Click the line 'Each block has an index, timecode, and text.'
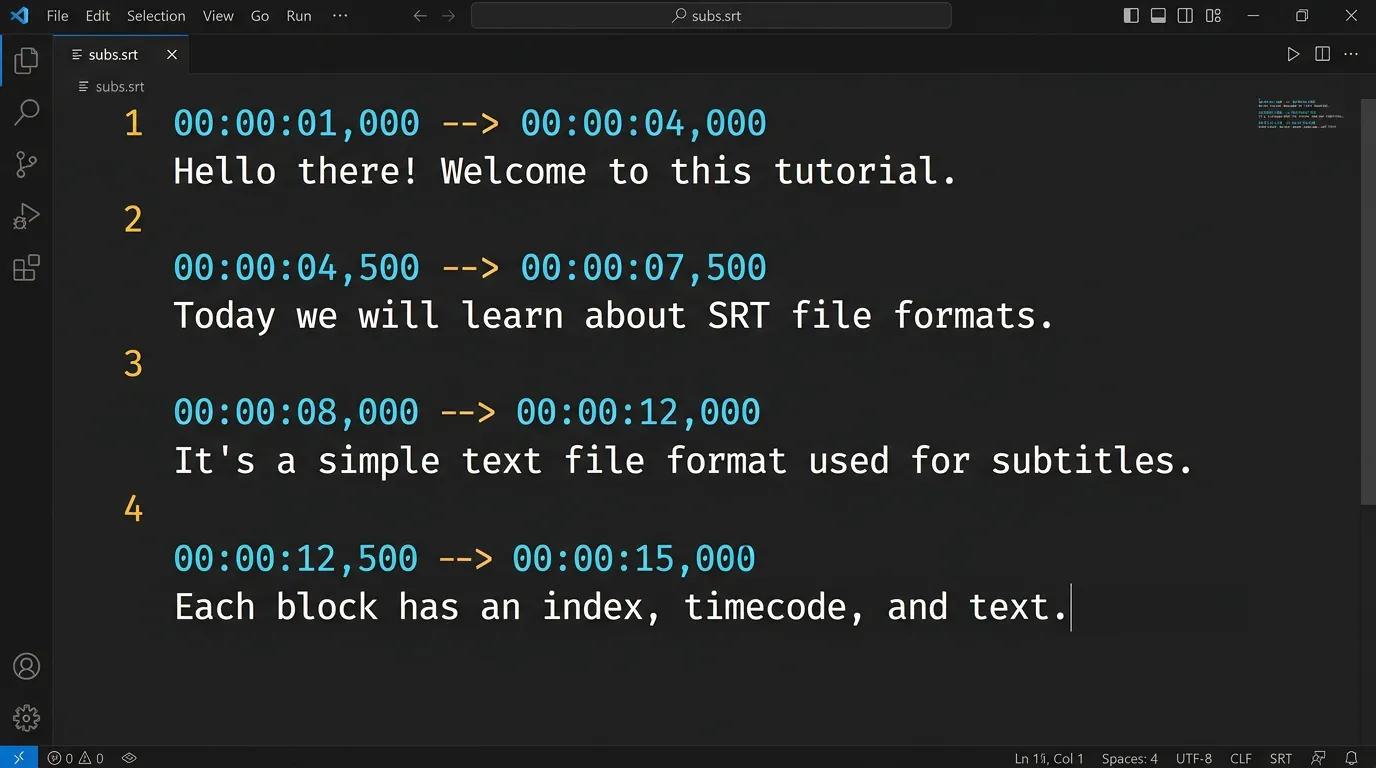Image resolution: width=1376 pixels, height=768 pixels. pyautogui.click(x=621, y=607)
